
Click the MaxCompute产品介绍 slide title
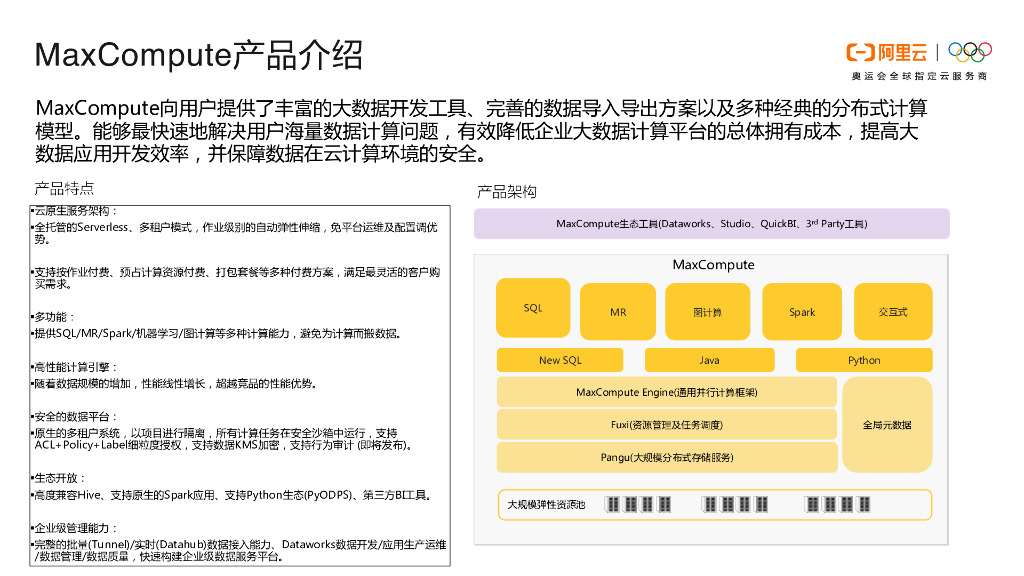click(198, 54)
